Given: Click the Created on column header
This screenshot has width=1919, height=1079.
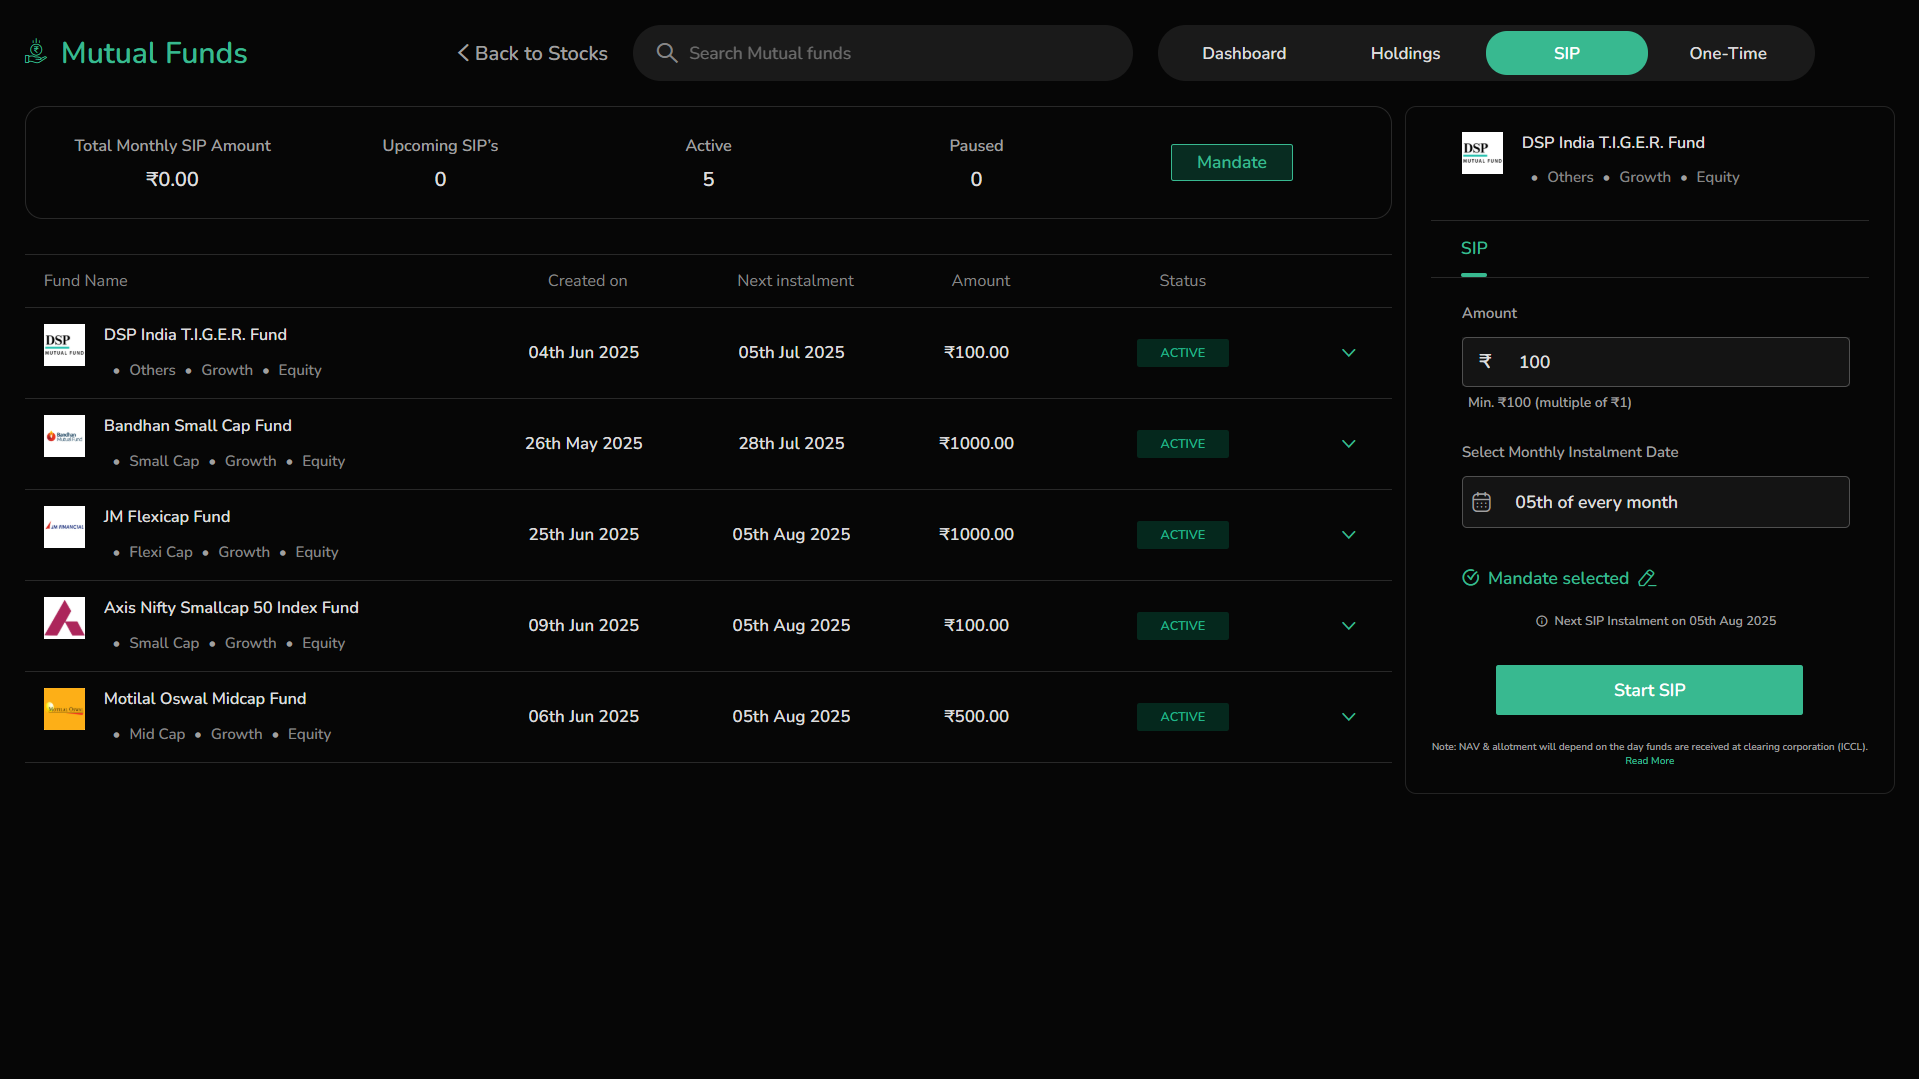Looking at the screenshot, I should (x=587, y=281).
